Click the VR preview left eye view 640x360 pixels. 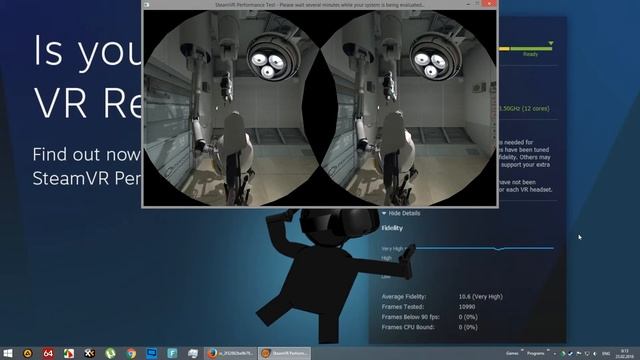tap(231, 108)
